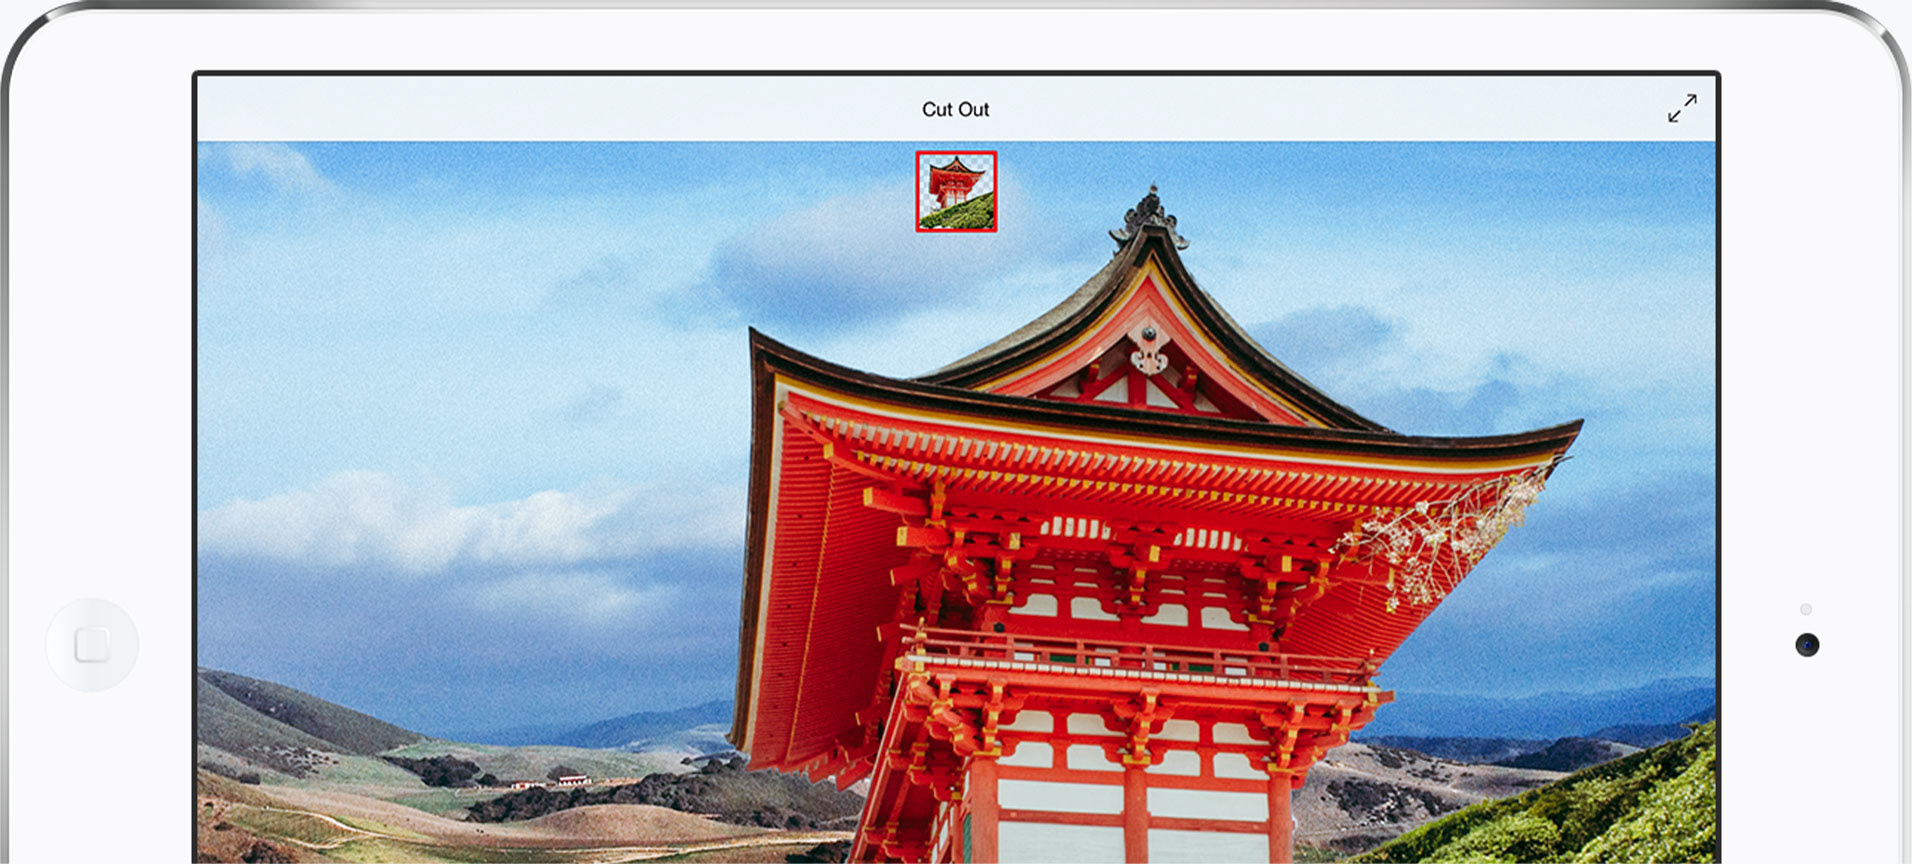The image size is (1912, 864).
Task: Select the temple cutout layer thumbnail
Action: (x=956, y=191)
